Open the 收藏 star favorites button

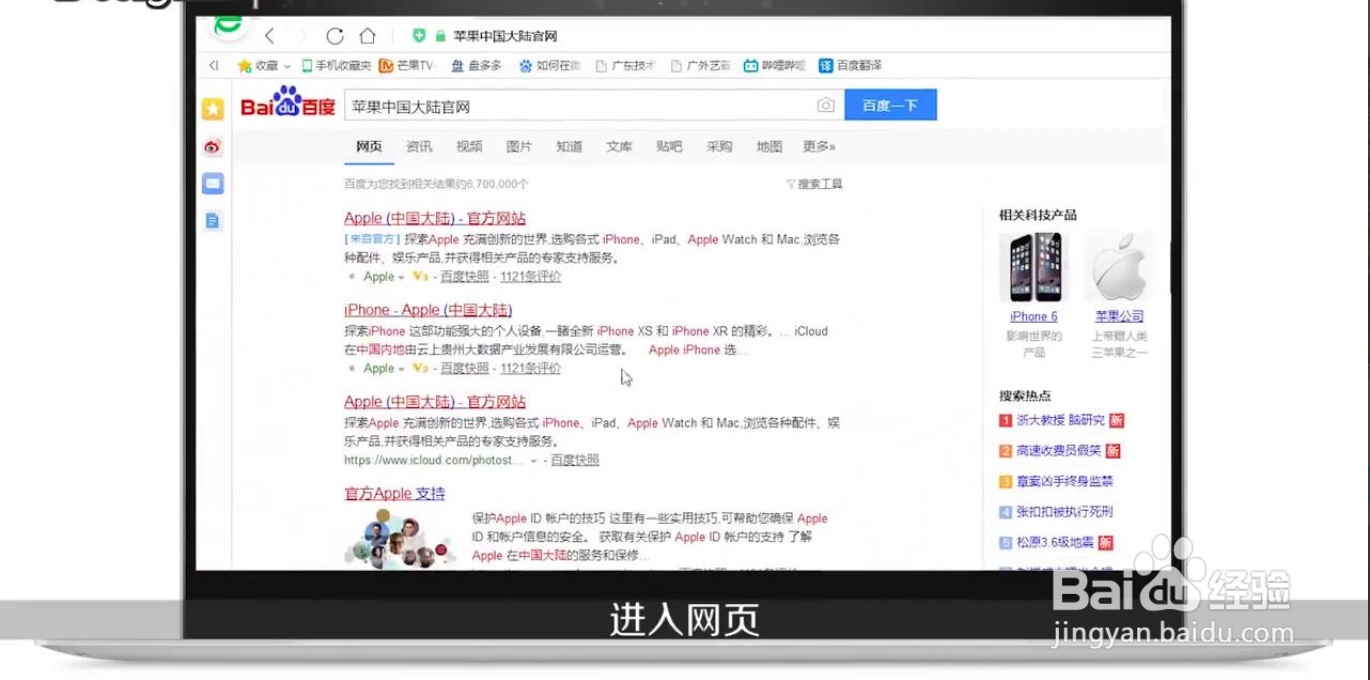click(x=258, y=66)
